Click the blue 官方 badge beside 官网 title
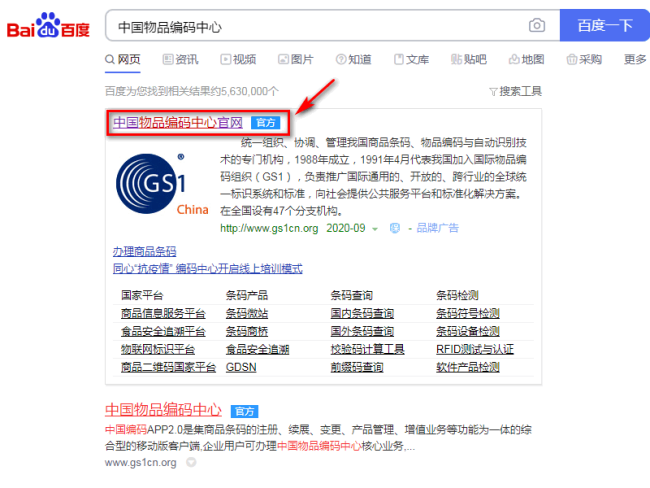 tap(265, 123)
